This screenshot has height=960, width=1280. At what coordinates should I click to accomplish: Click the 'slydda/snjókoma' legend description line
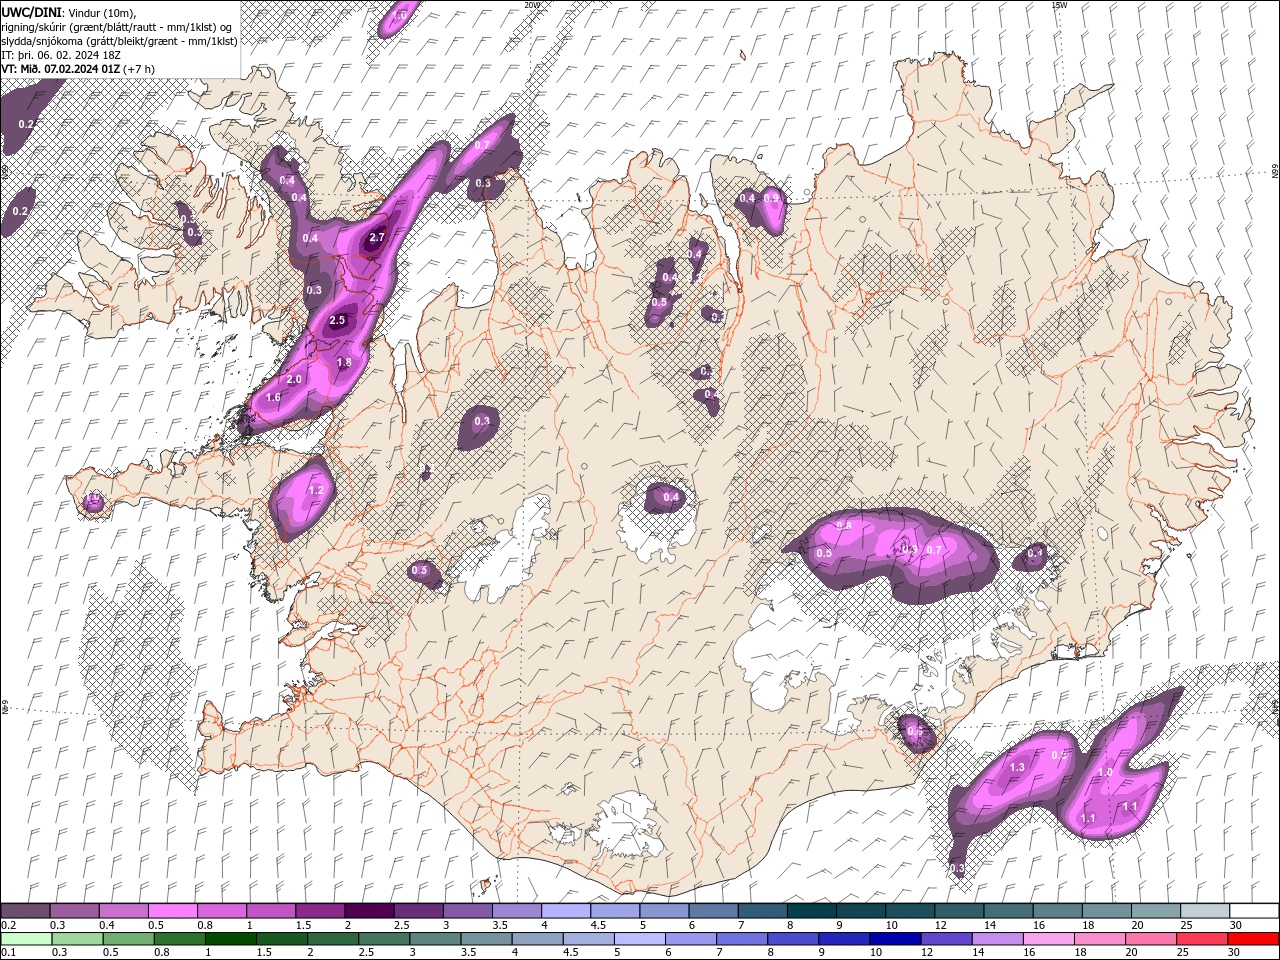click(119, 40)
